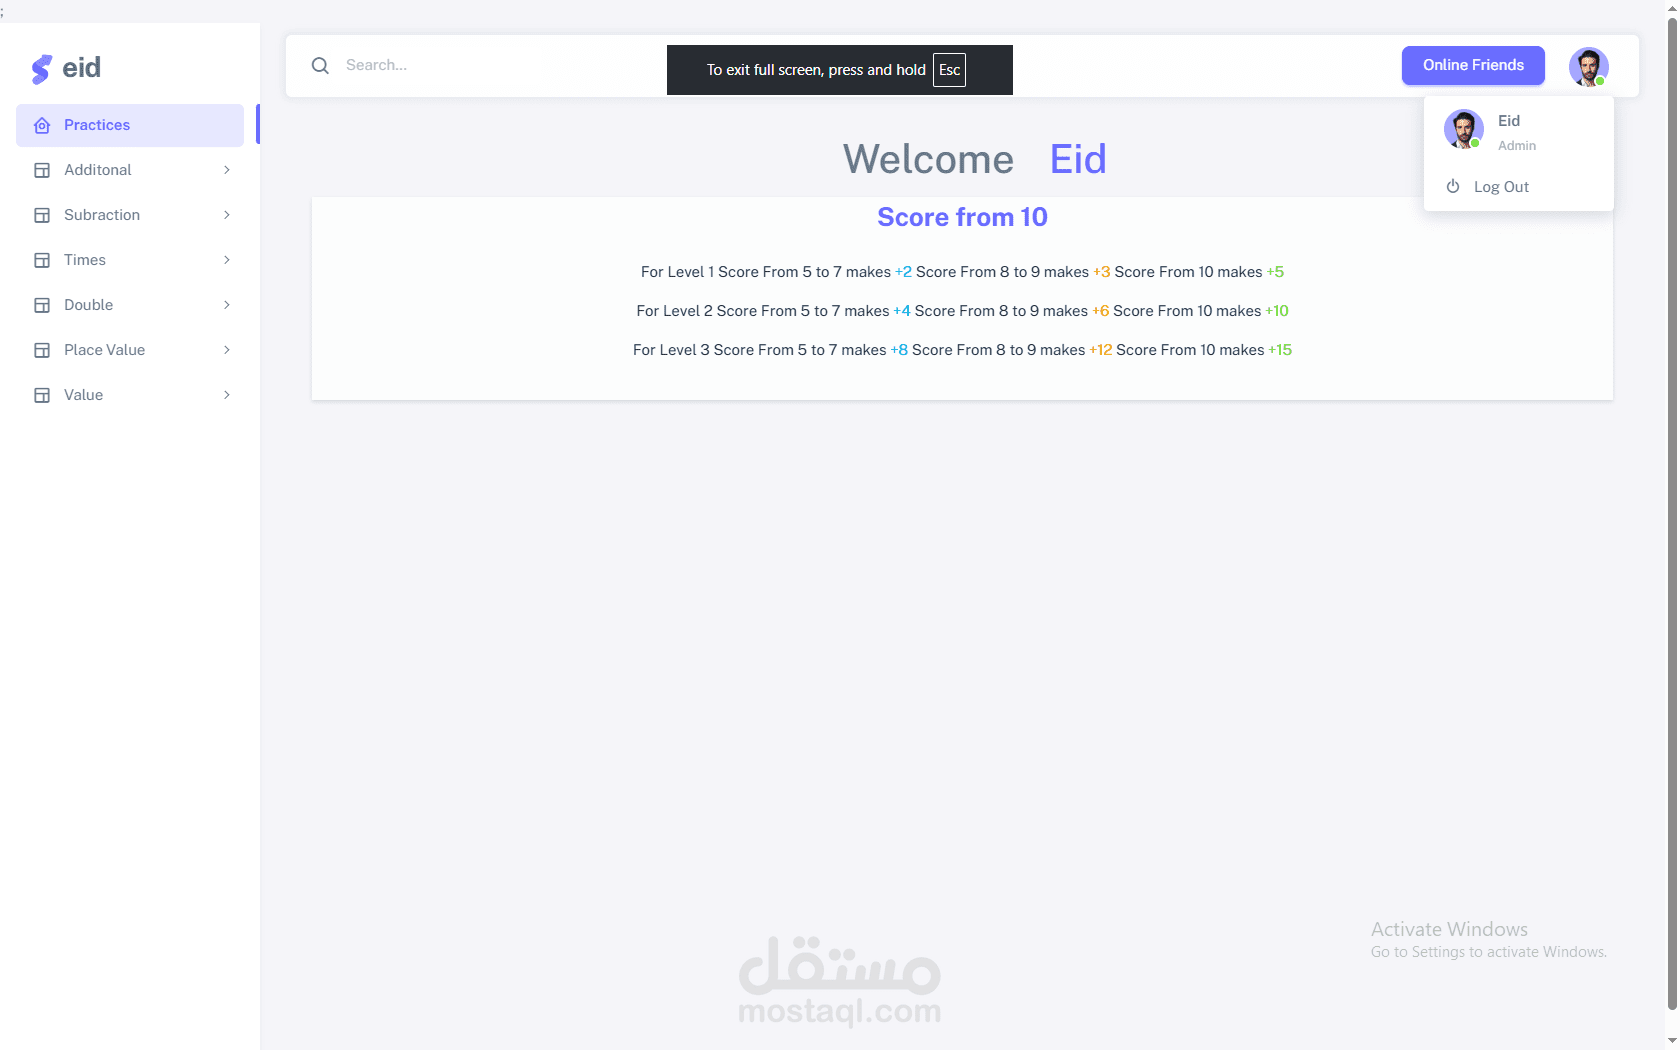Click the Level 1 '+5' score value

1275,272
